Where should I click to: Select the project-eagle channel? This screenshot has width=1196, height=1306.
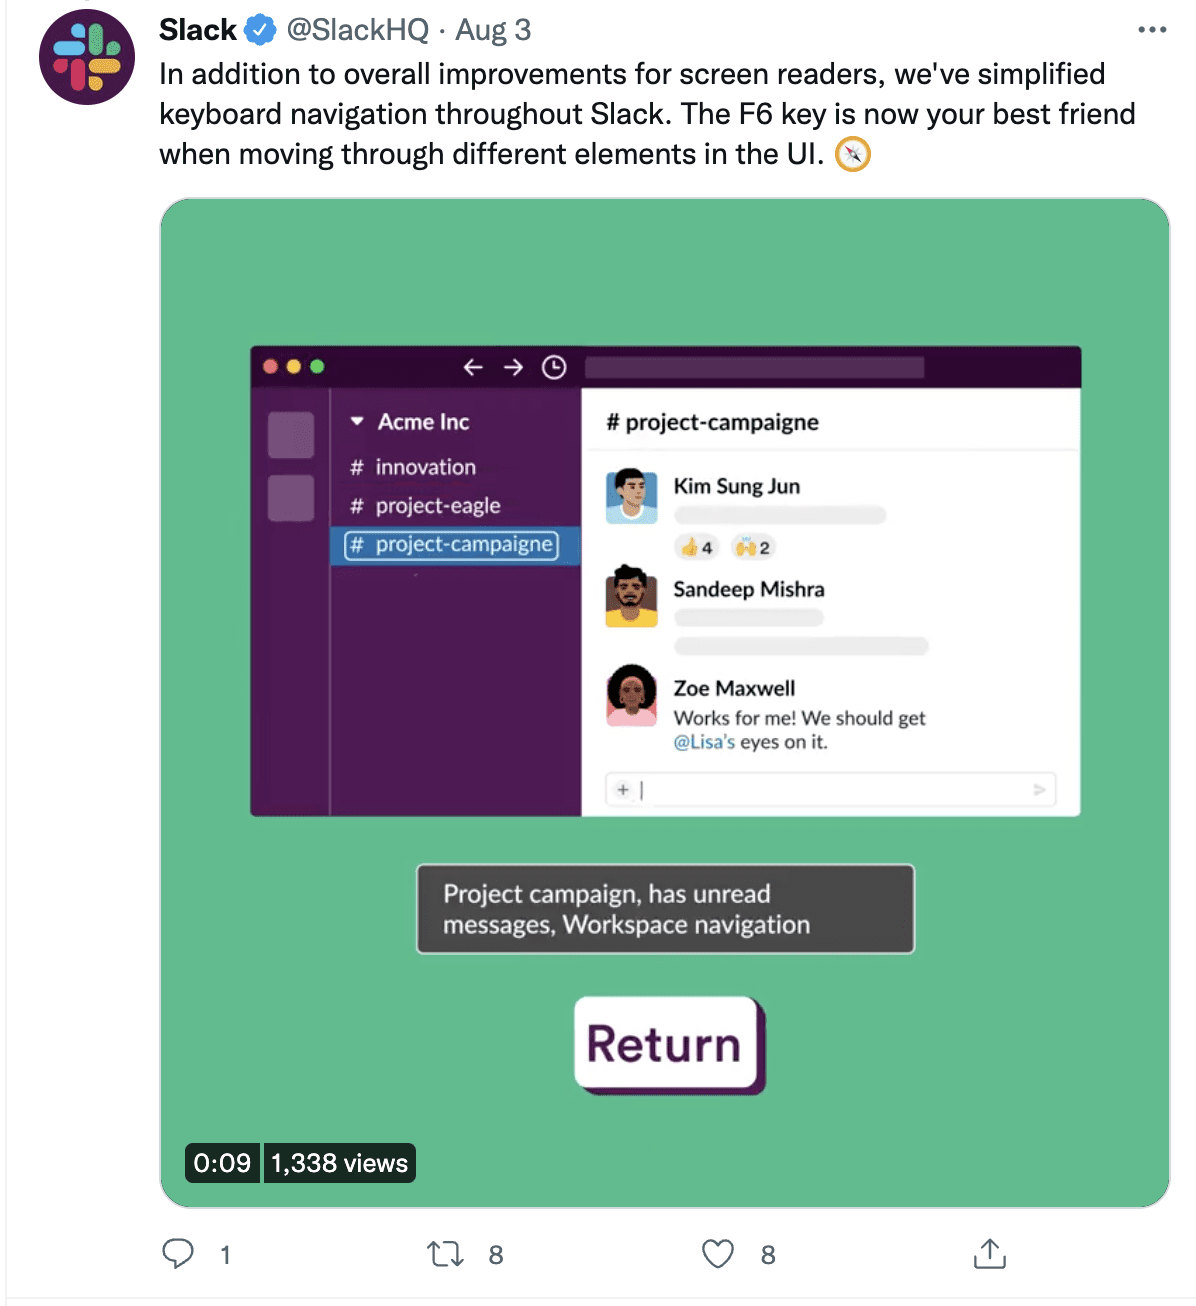pos(425,506)
